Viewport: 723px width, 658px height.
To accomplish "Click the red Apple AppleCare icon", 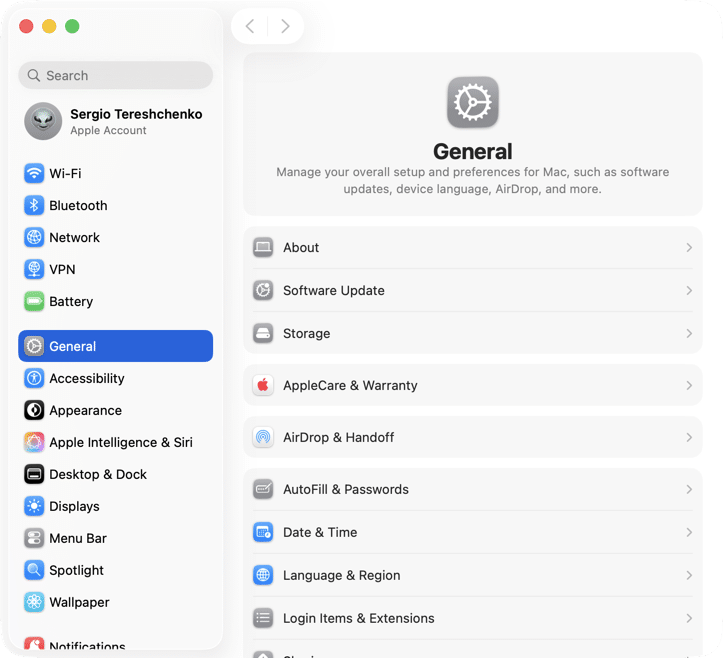I will [x=263, y=385].
